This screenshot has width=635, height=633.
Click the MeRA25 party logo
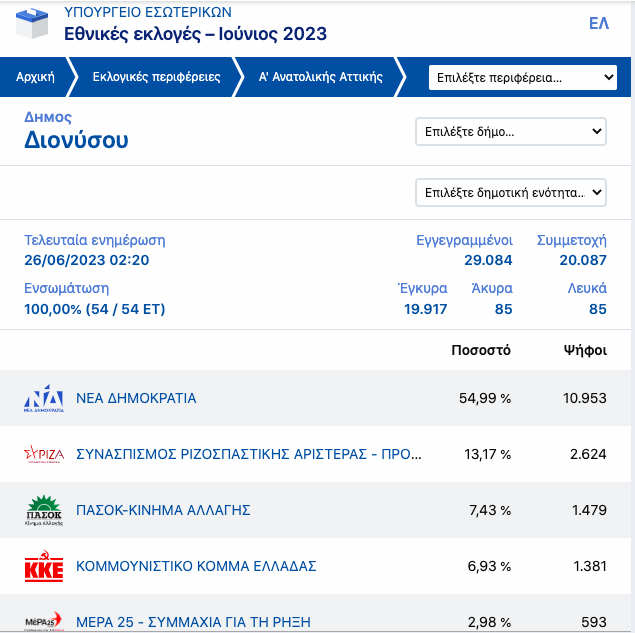pyautogui.click(x=44, y=622)
